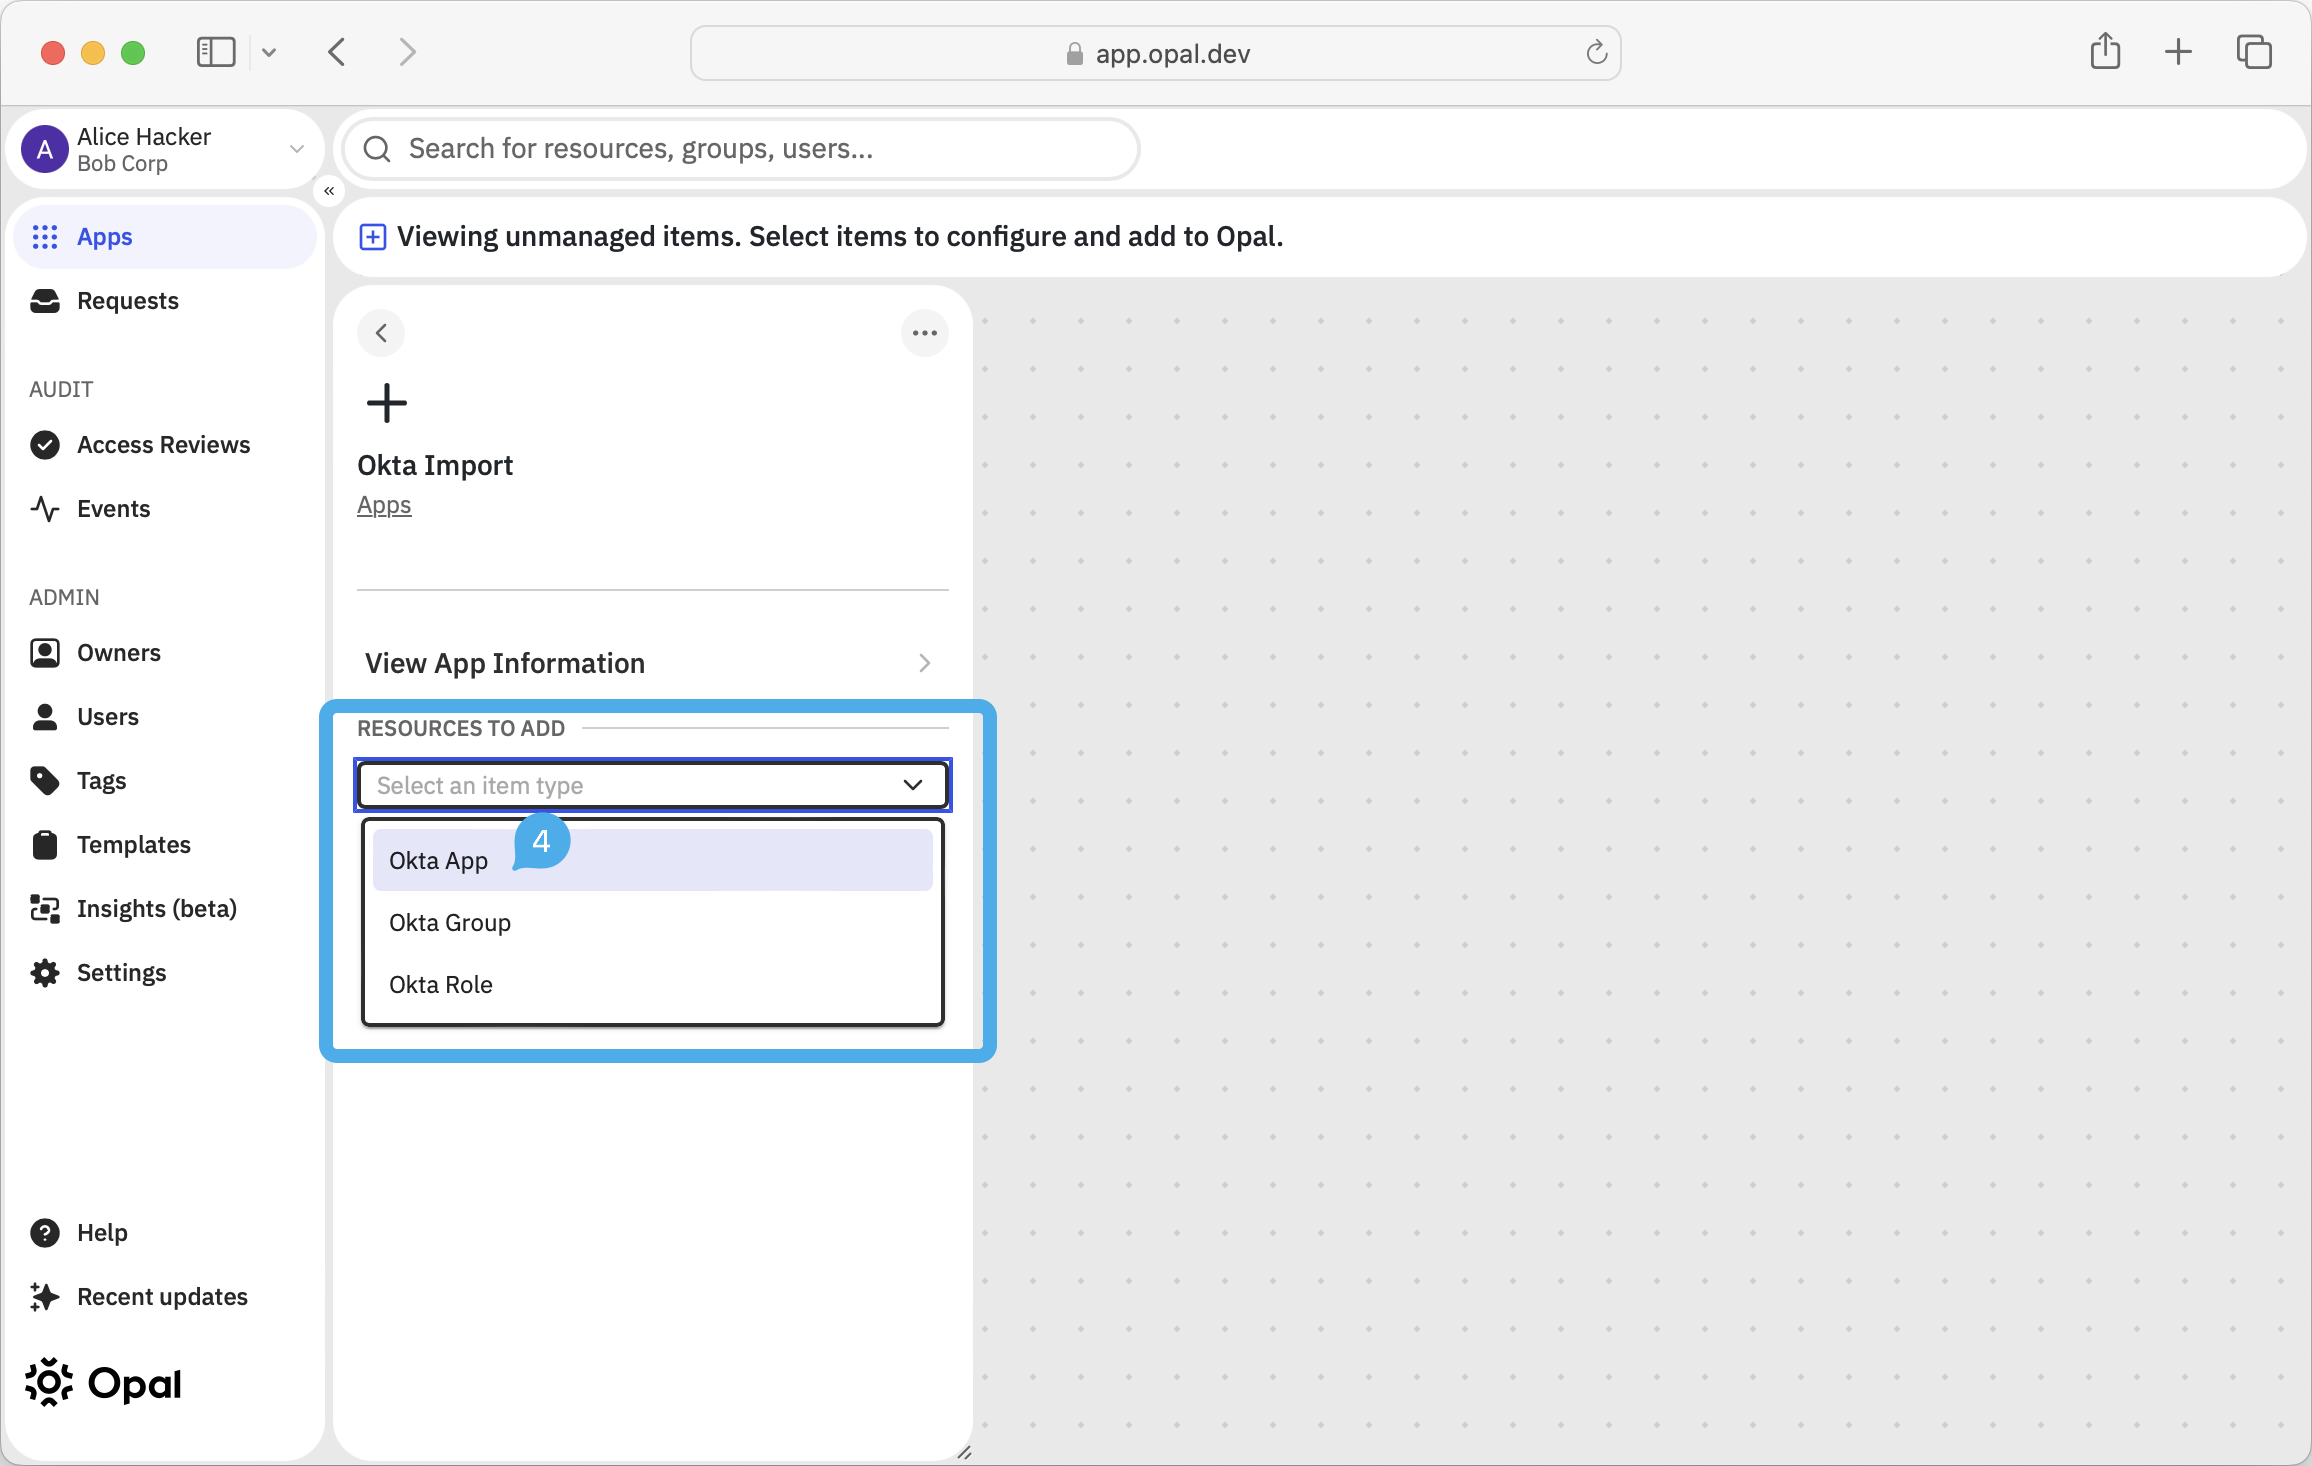This screenshot has width=2312, height=1466.
Task: Click the app.opal.dev address bar
Action: 1155,53
